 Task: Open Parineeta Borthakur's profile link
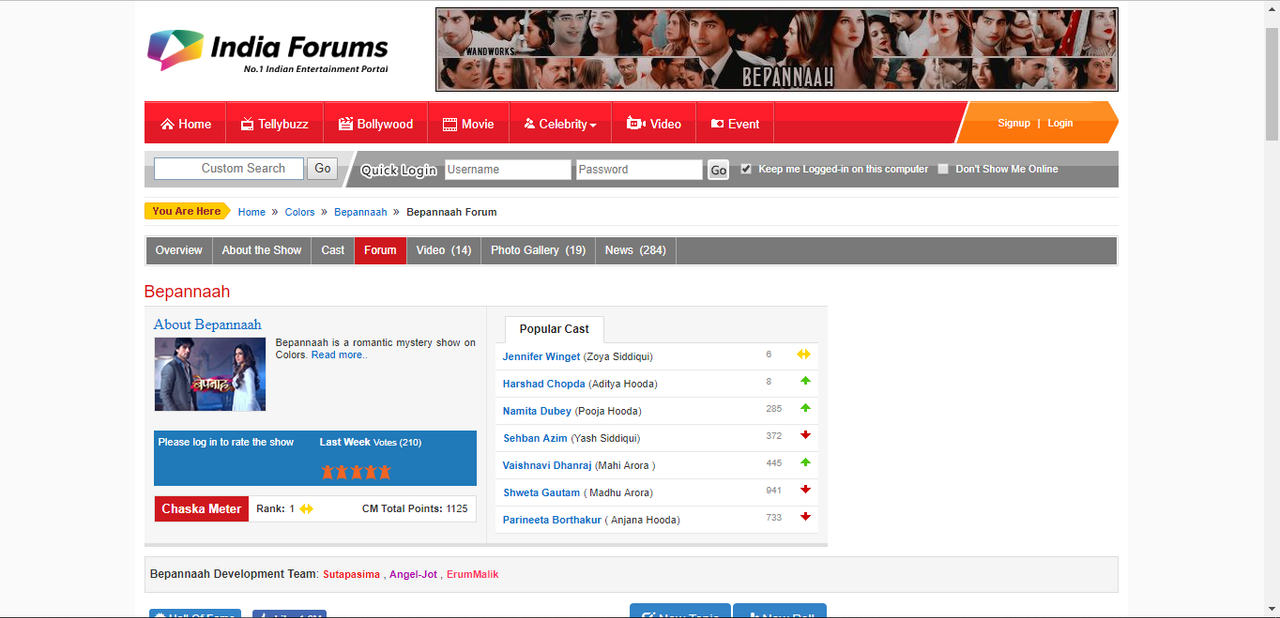click(552, 520)
